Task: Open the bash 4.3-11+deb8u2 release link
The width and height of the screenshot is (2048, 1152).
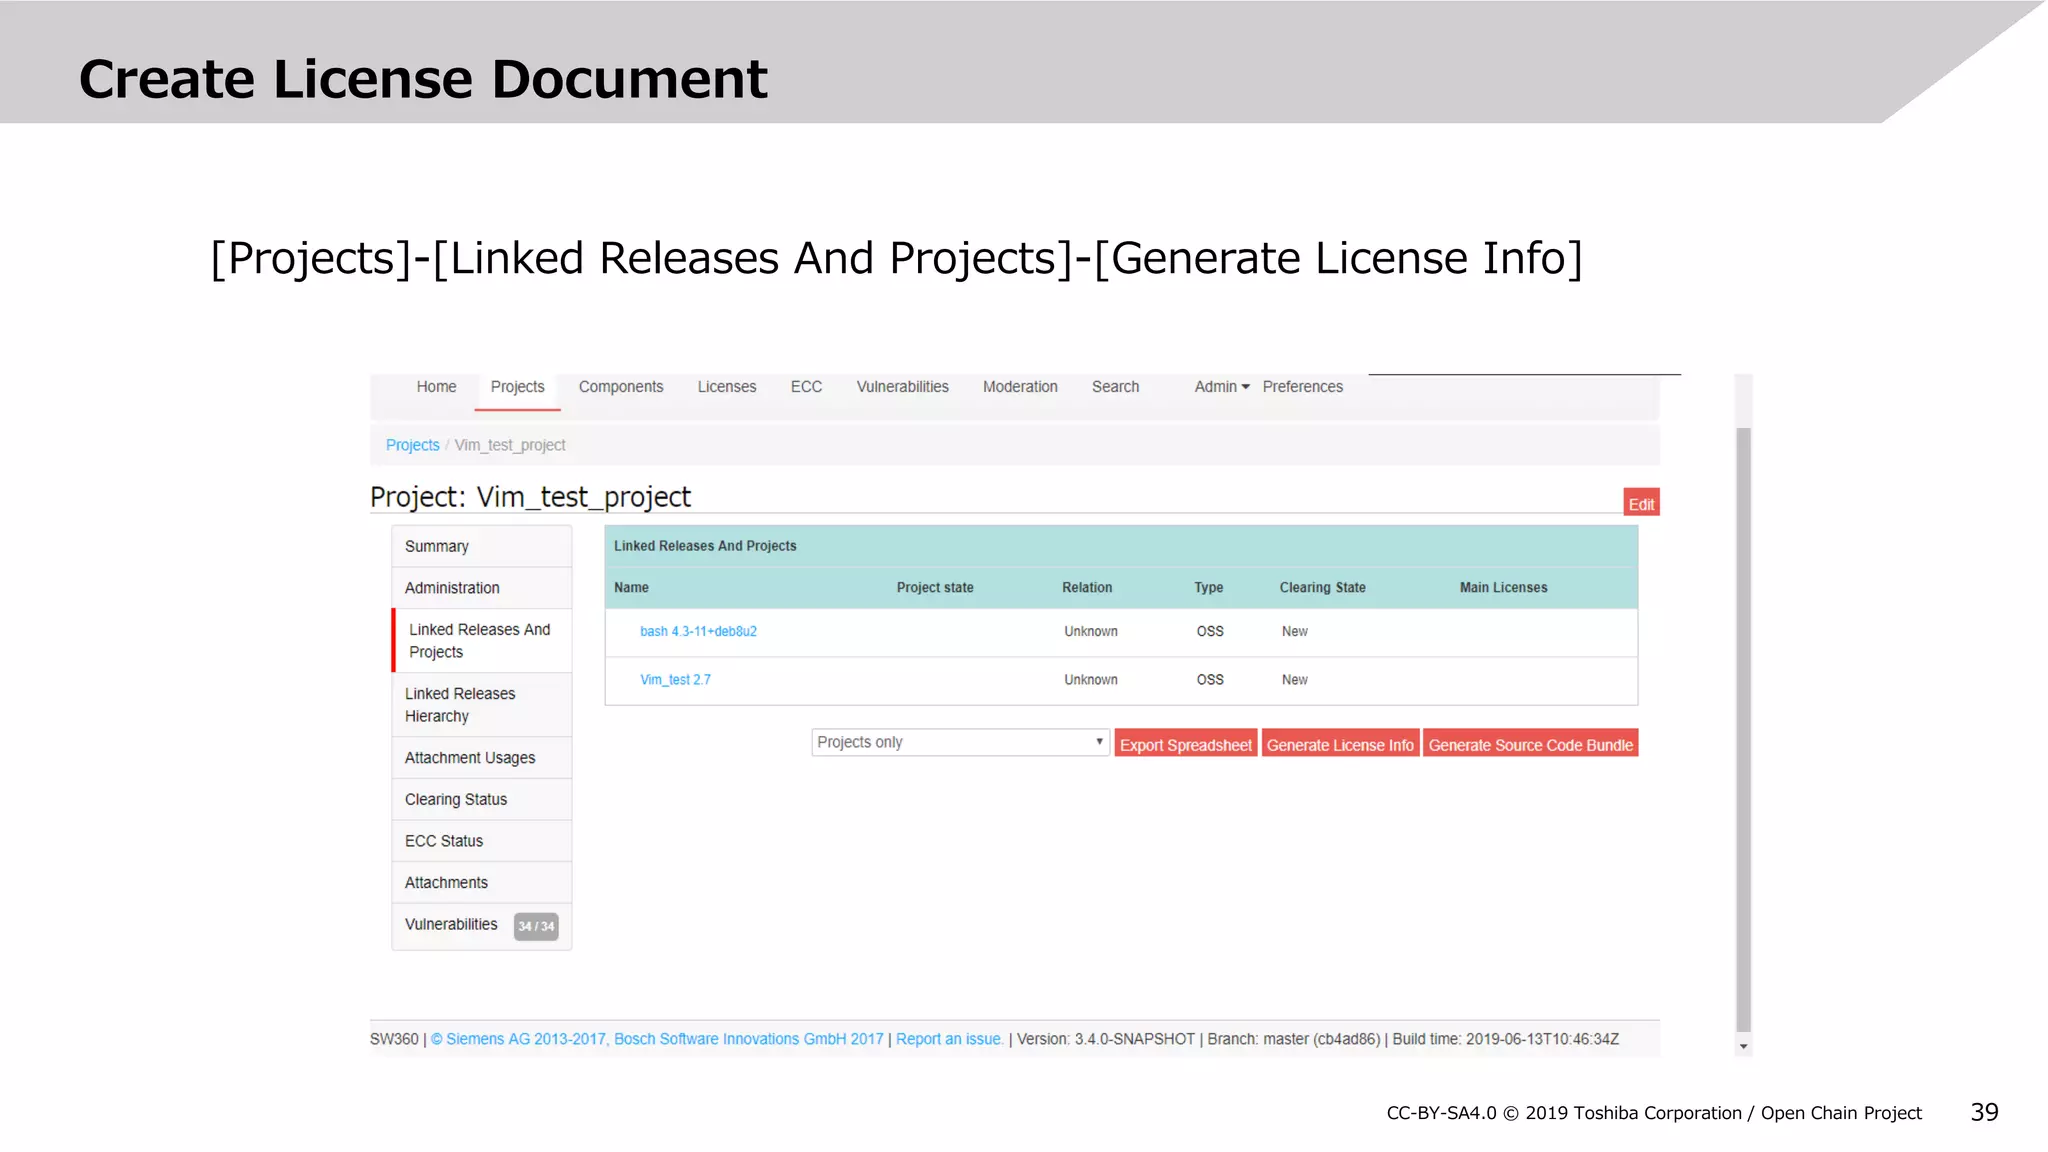Action: 698,631
